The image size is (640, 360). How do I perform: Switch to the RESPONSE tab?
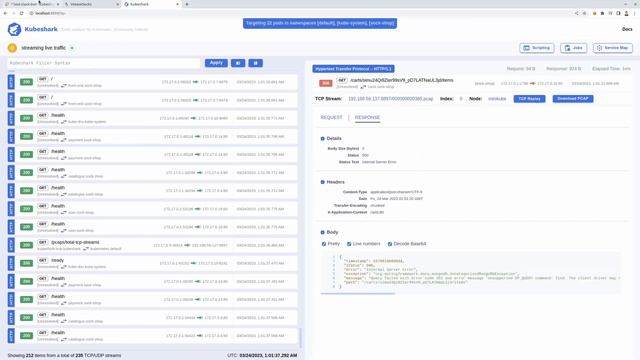(x=367, y=118)
